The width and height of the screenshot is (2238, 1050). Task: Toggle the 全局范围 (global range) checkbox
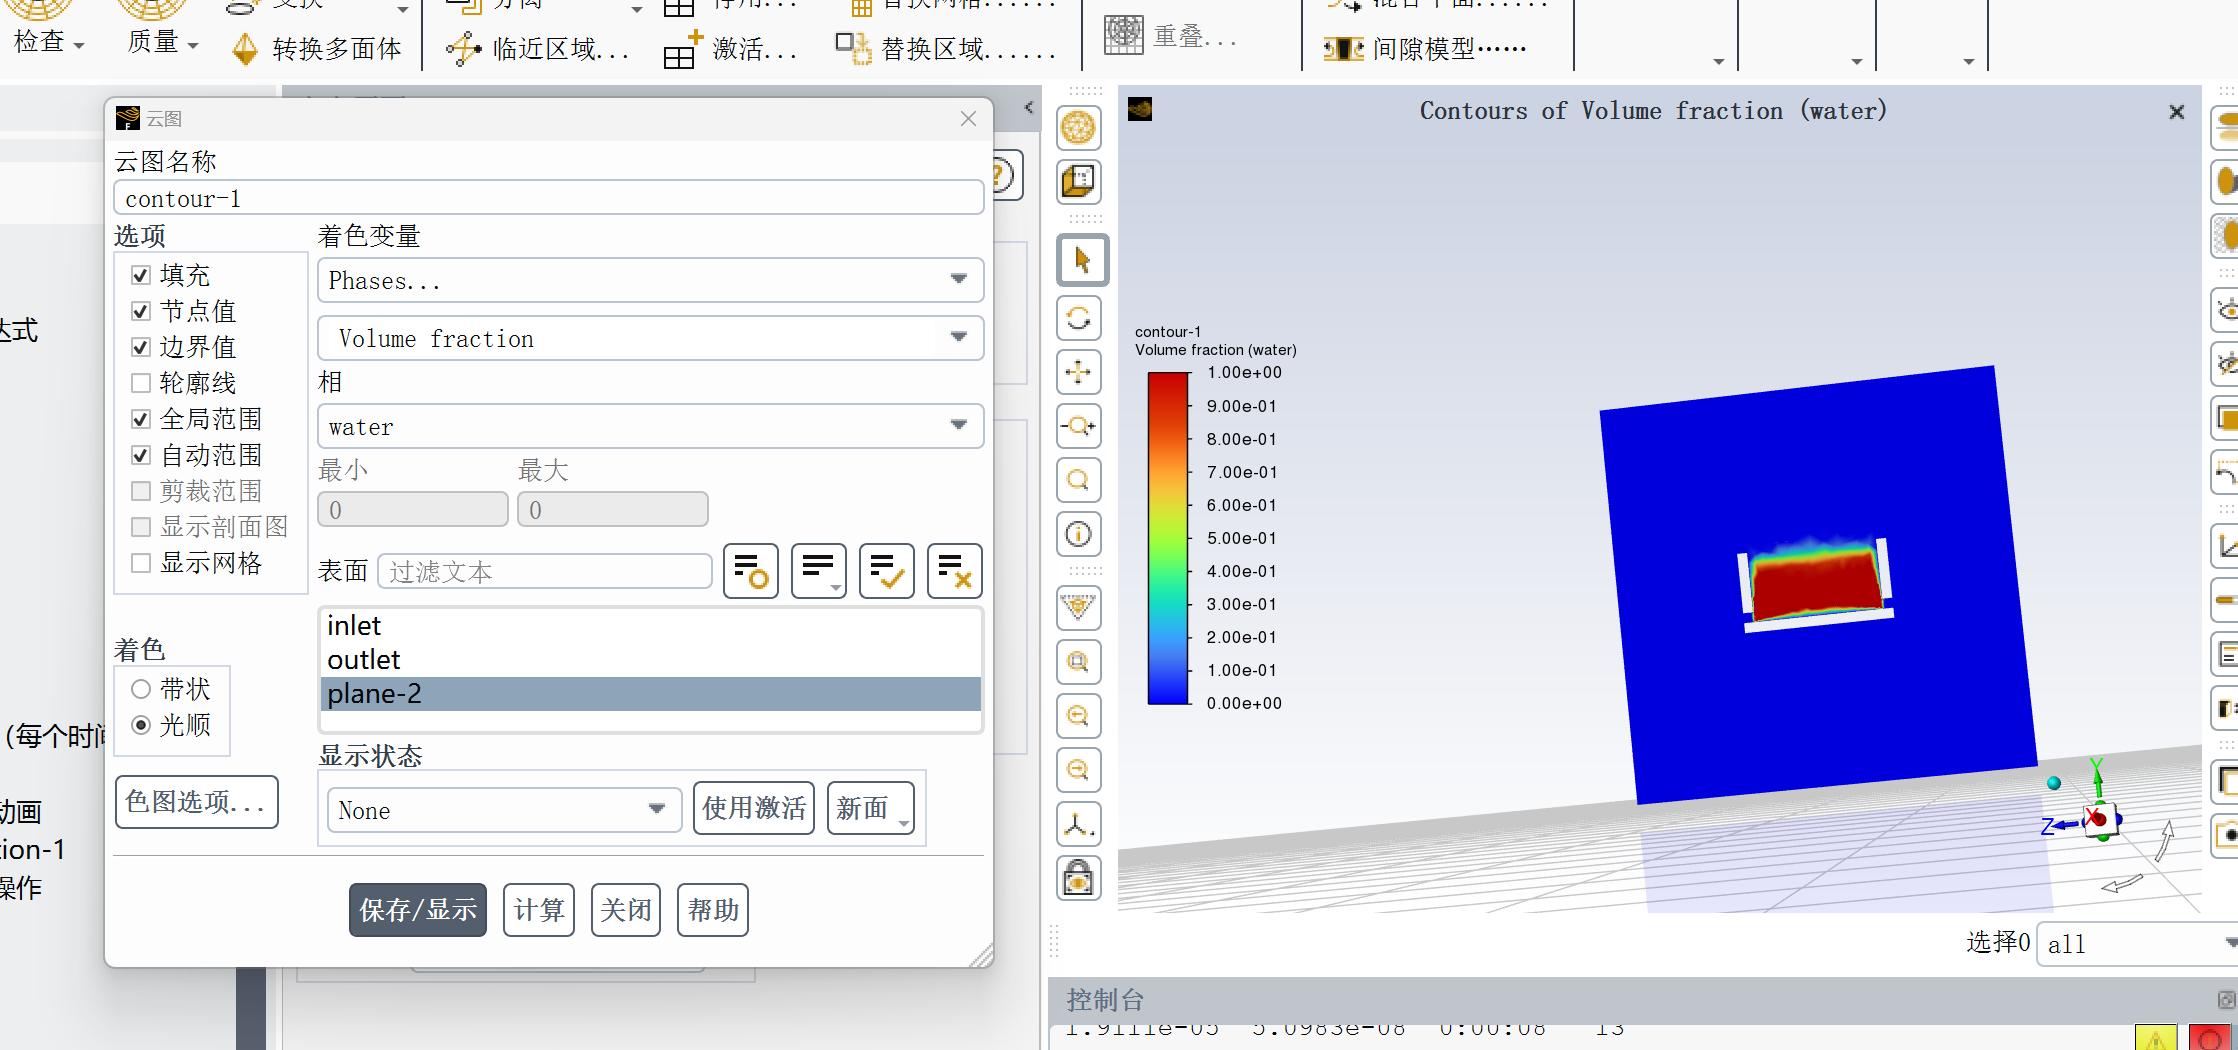tap(141, 419)
